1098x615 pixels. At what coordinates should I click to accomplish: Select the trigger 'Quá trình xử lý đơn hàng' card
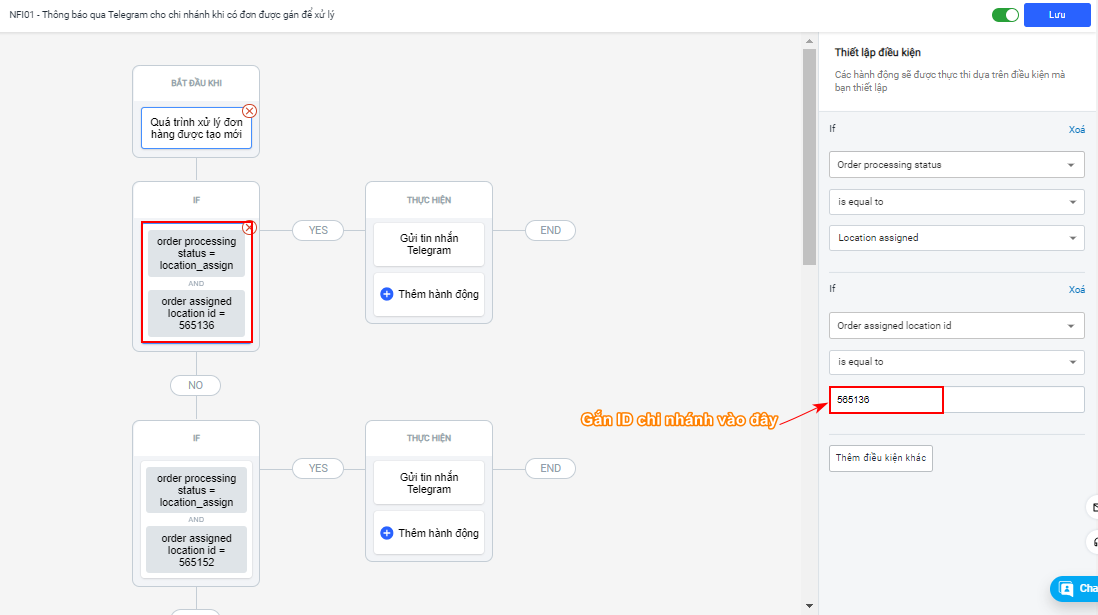pos(196,128)
